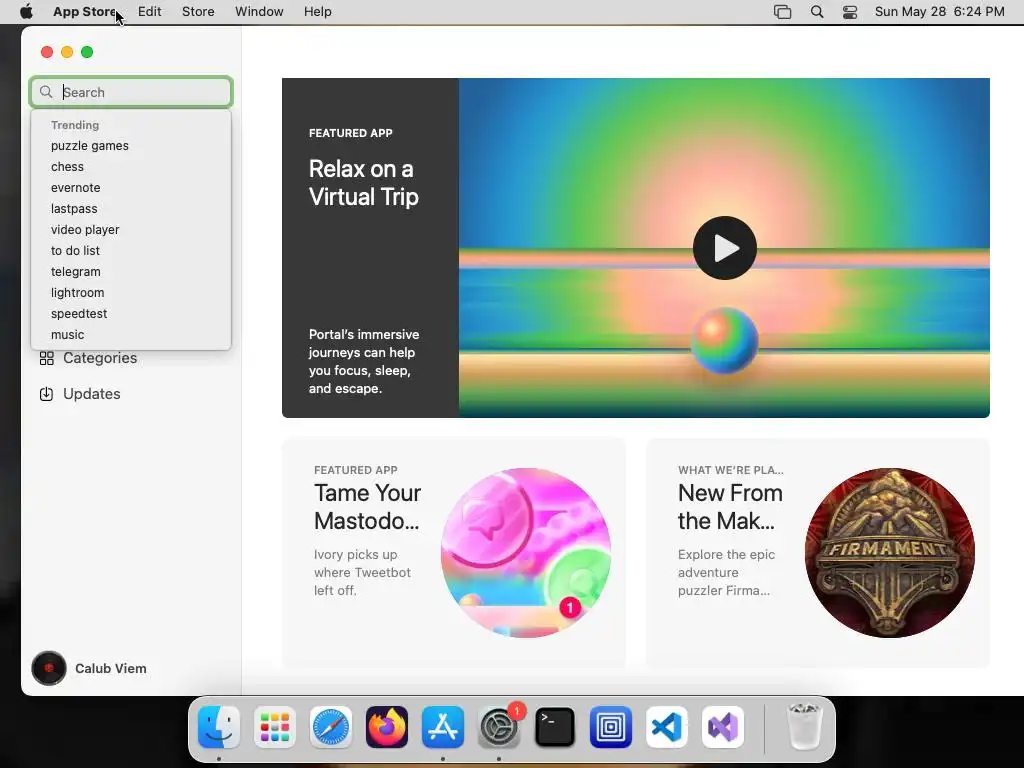Select trending search 'speedtest'
1024x768 pixels.
79,313
